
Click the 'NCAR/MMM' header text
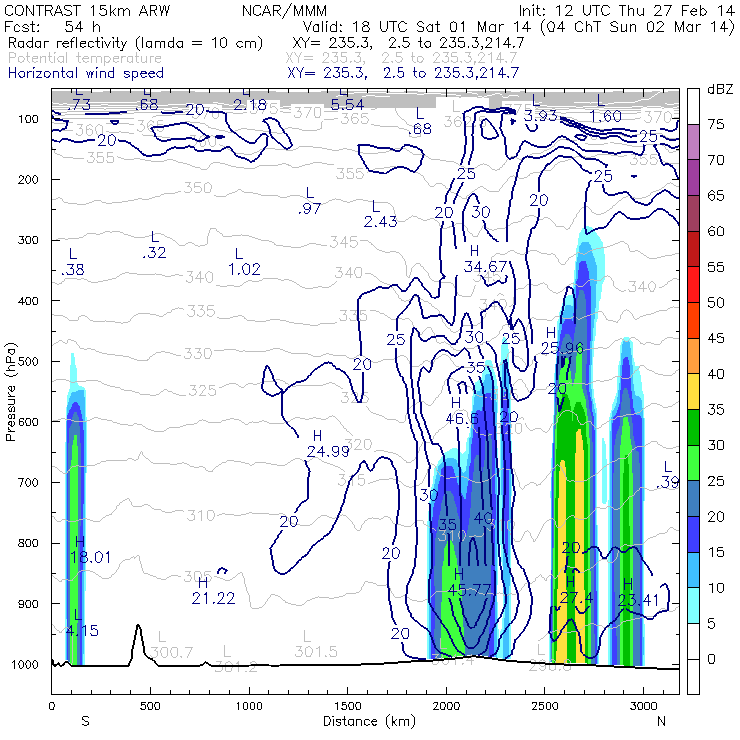click(284, 10)
